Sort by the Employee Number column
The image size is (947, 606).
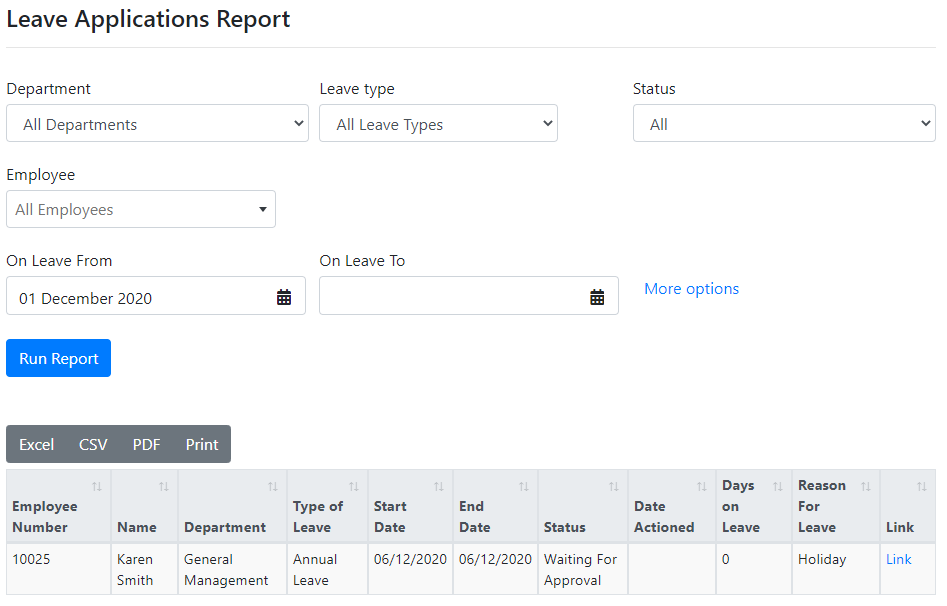tap(96, 486)
